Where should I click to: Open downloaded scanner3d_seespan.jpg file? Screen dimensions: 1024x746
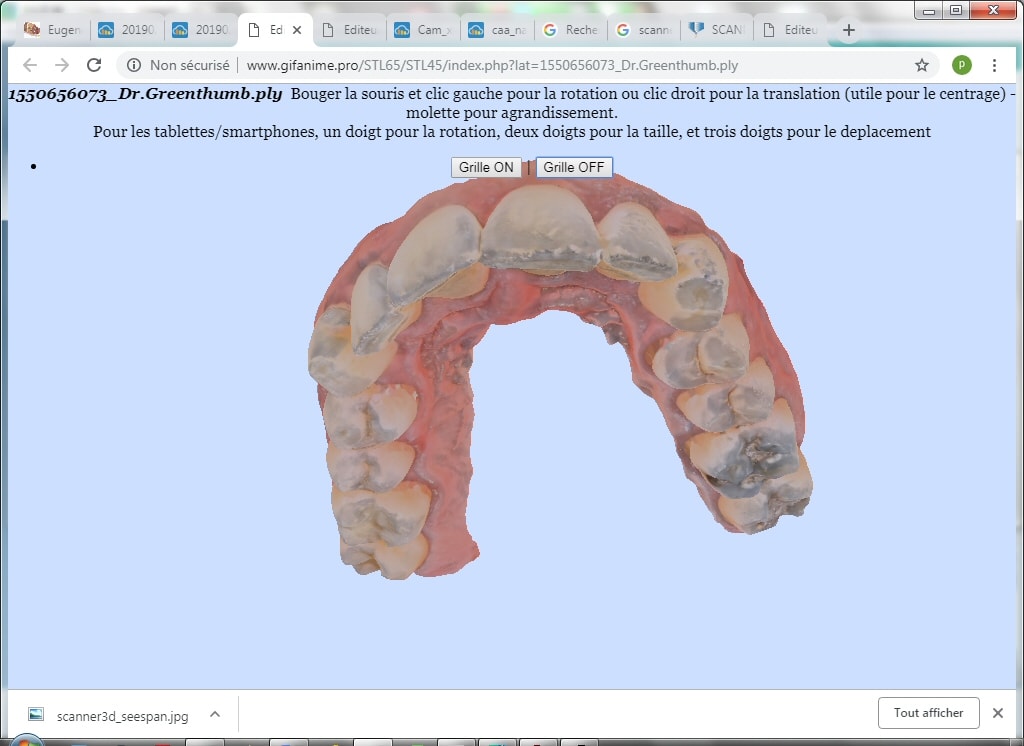(121, 716)
